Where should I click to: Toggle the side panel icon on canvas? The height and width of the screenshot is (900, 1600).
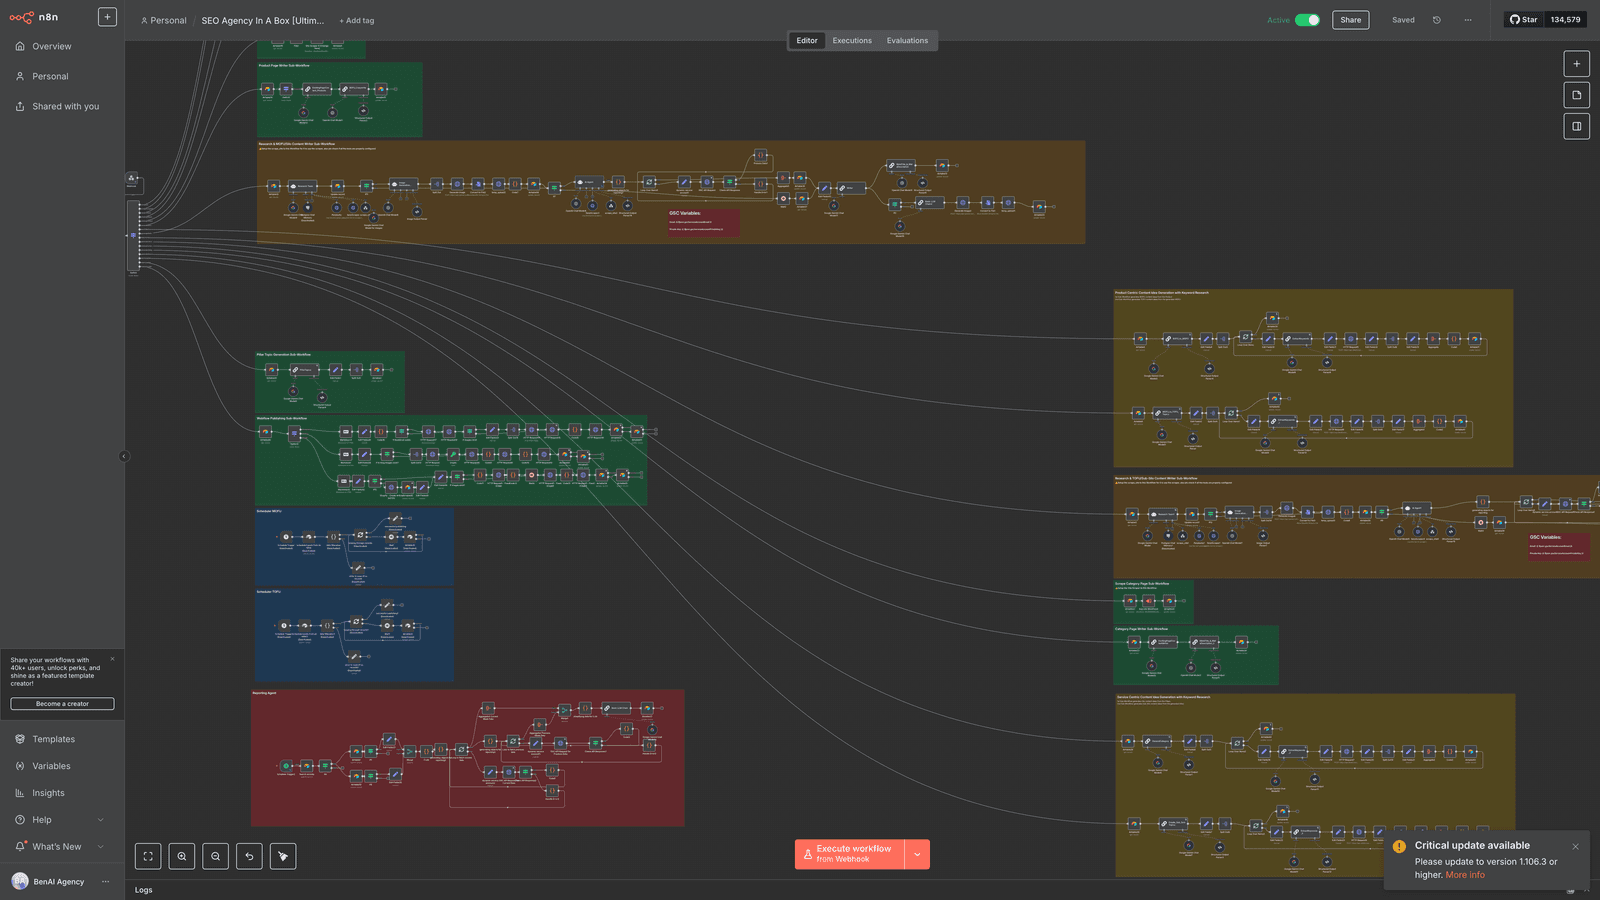(x=1576, y=126)
